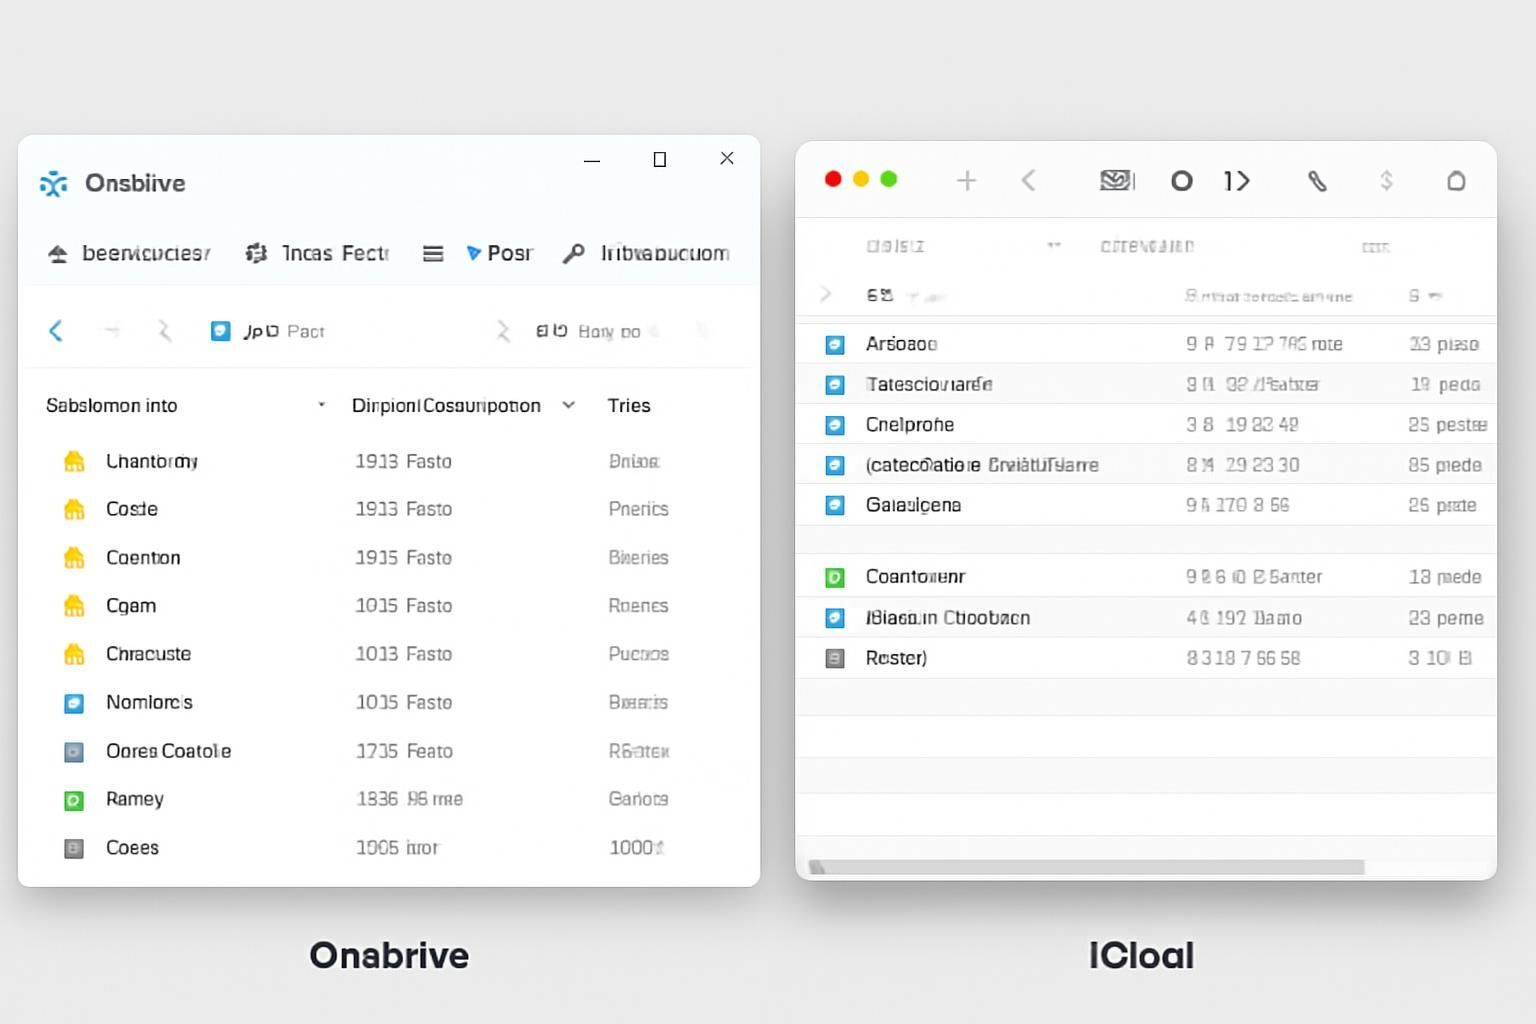The image size is (1536, 1024).
Task: Expand the row chevron in ICloal list
Action: pos(826,294)
